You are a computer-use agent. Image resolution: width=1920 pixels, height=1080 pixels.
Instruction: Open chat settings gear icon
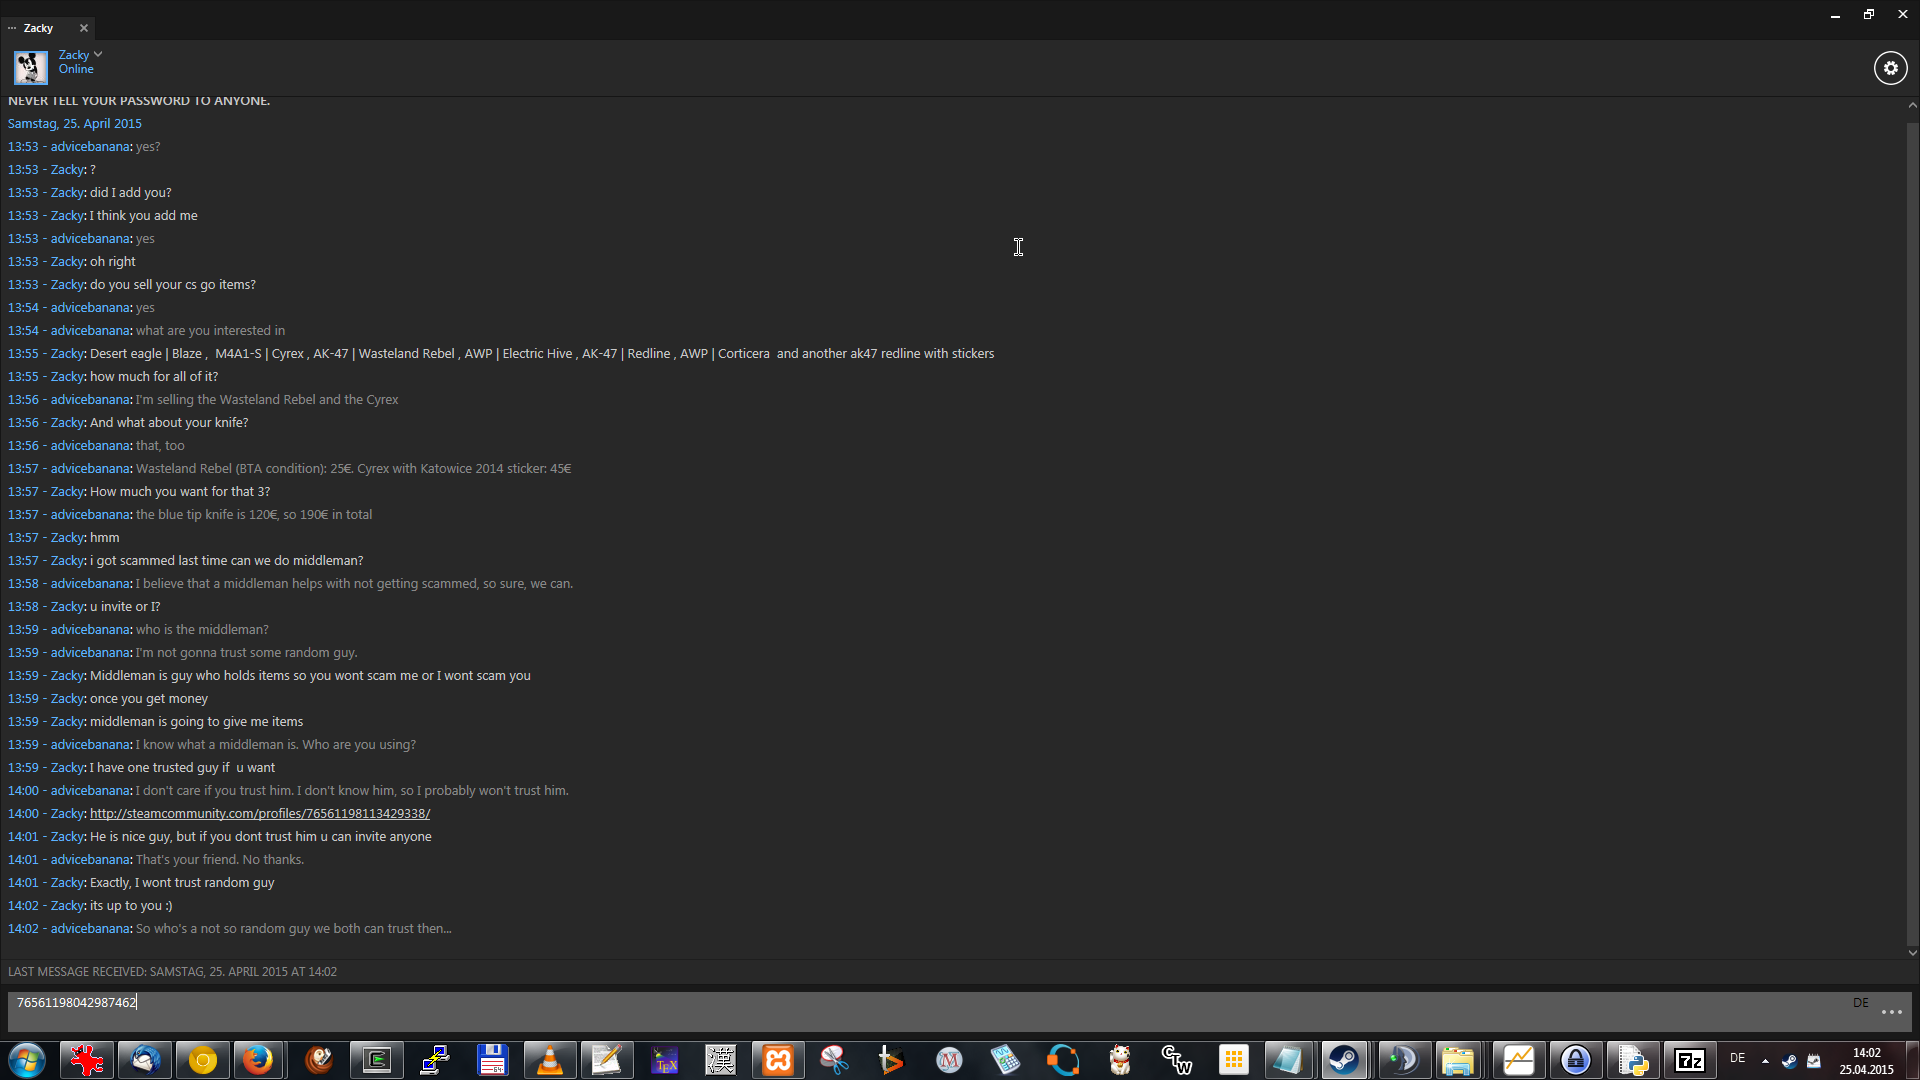pyautogui.click(x=1890, y=68)
